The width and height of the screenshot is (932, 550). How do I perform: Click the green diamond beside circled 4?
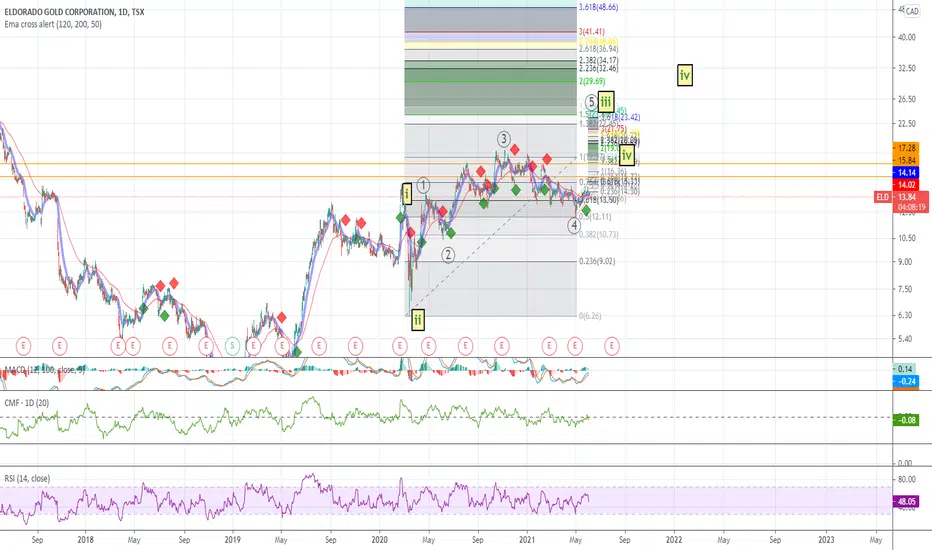point(587,210)
